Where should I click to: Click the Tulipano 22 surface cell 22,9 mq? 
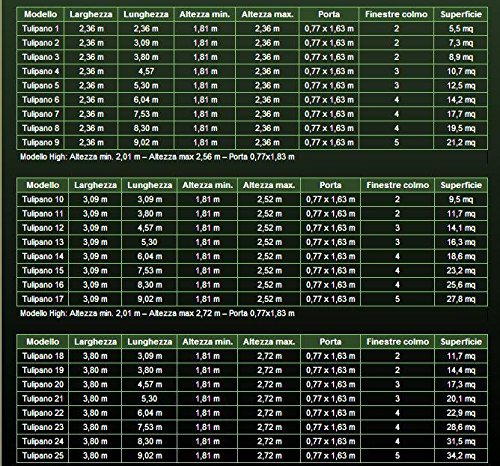click(x=461, y=413)
